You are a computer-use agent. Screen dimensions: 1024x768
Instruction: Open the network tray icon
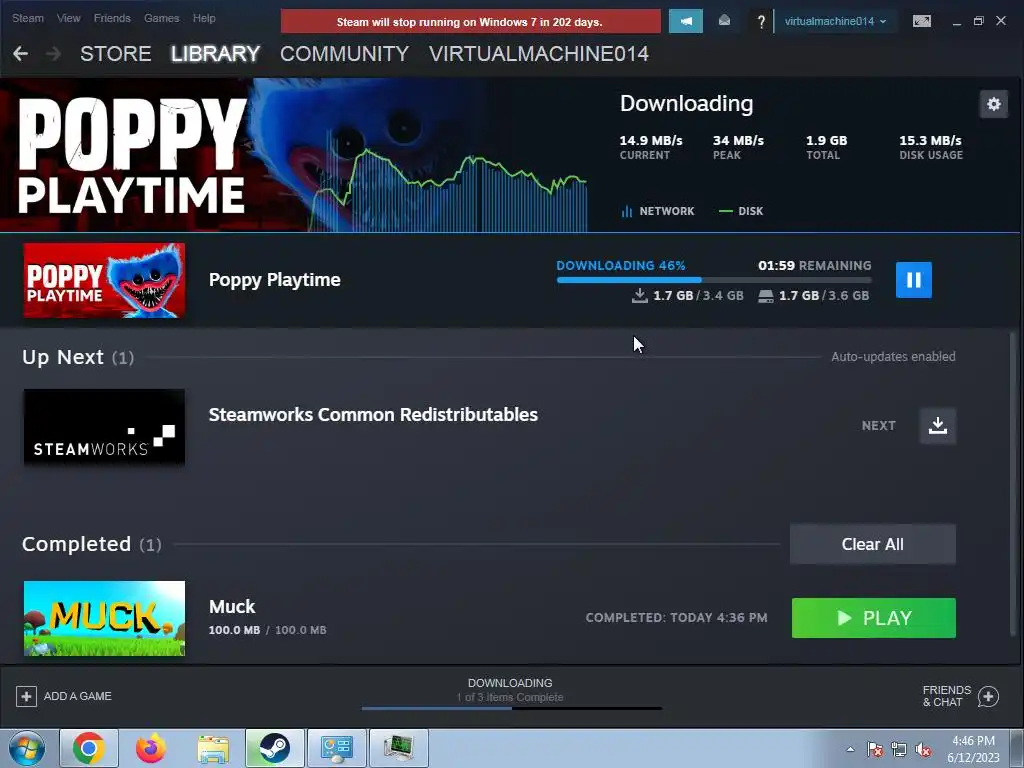click(x=899, y=749)
